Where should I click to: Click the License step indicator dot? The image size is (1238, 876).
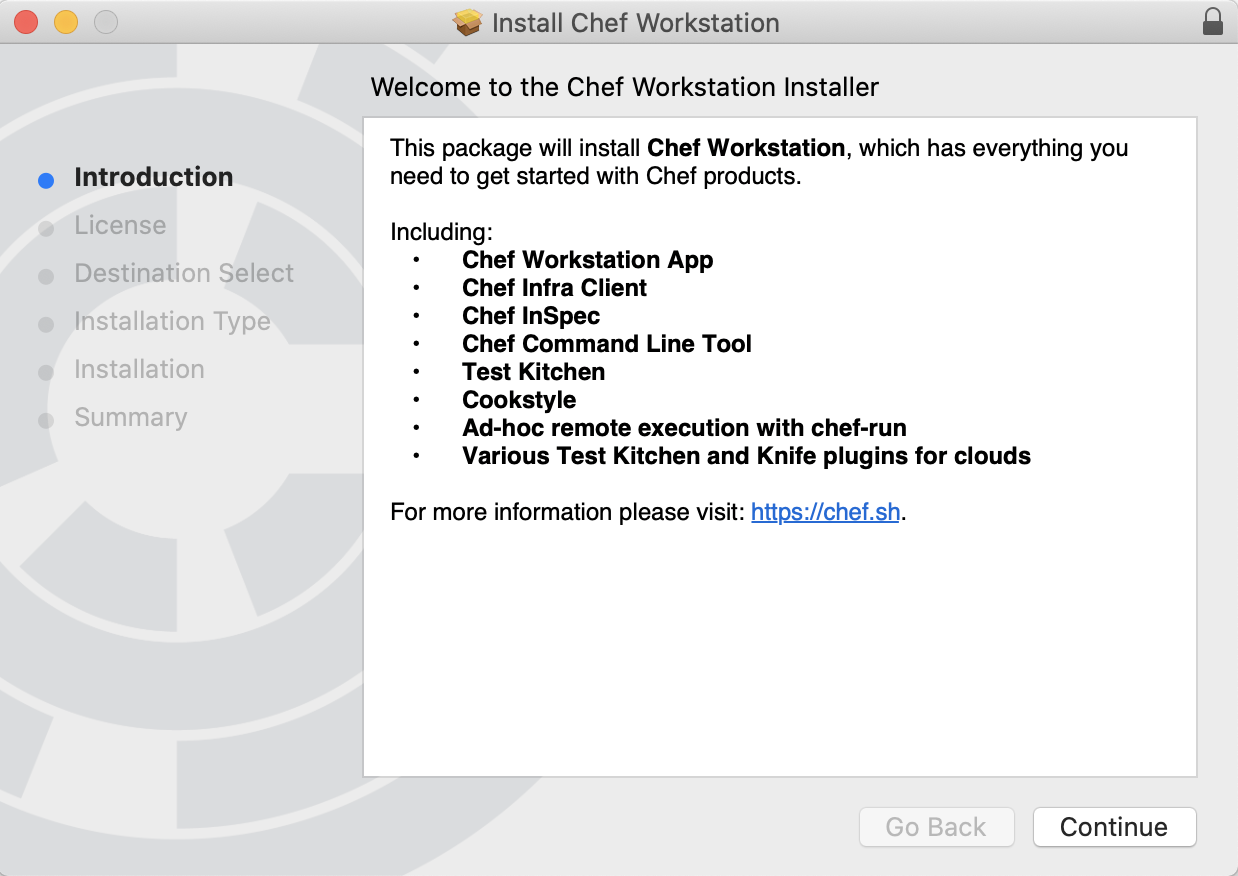coord(46,227)
